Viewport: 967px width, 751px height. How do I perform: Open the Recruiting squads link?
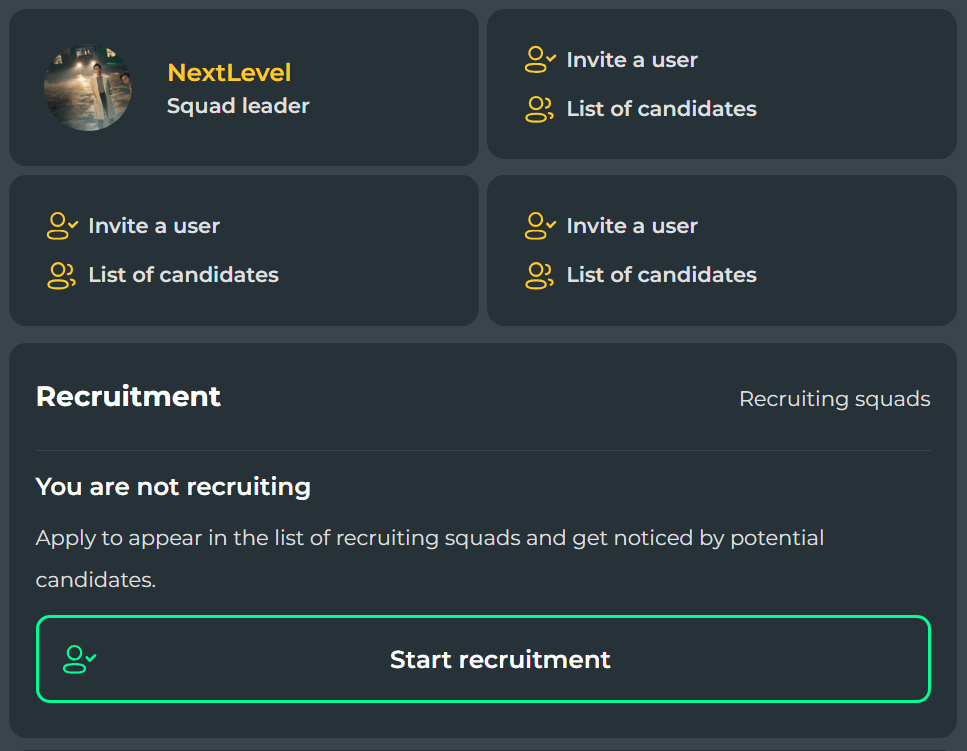tap(834, 399)
